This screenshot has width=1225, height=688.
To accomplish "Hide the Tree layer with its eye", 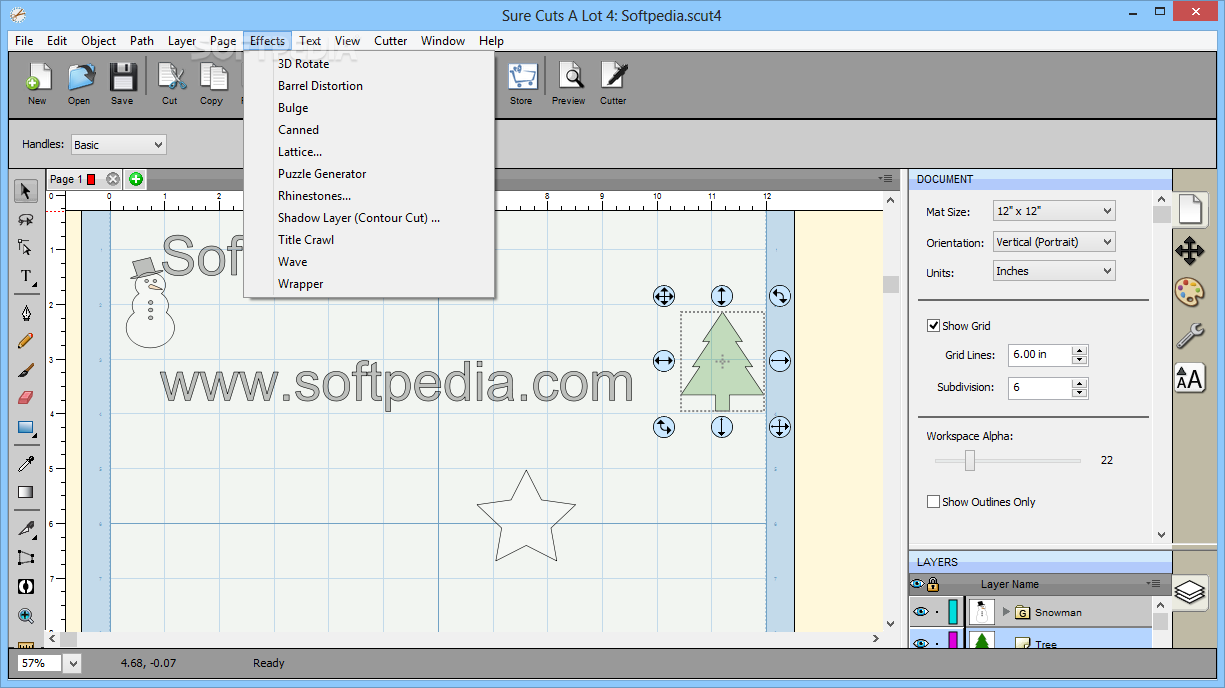I will [x=921, y=642].
